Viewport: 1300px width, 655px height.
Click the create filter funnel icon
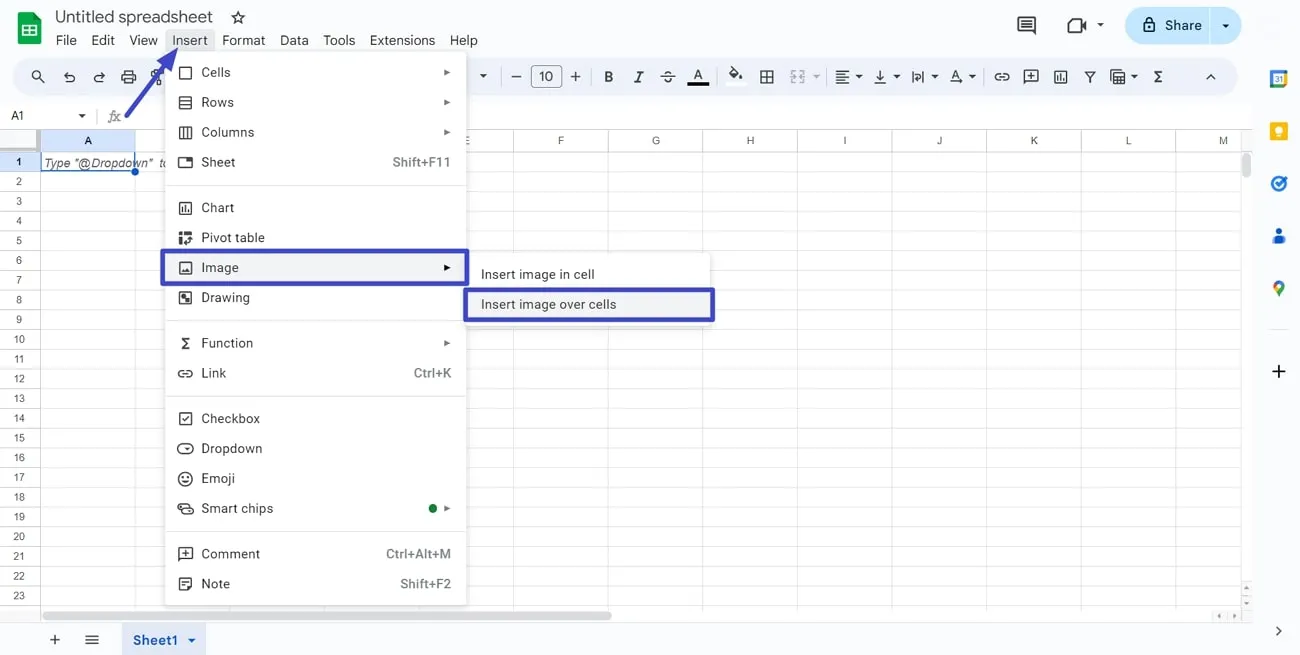tap(1090, 77)
